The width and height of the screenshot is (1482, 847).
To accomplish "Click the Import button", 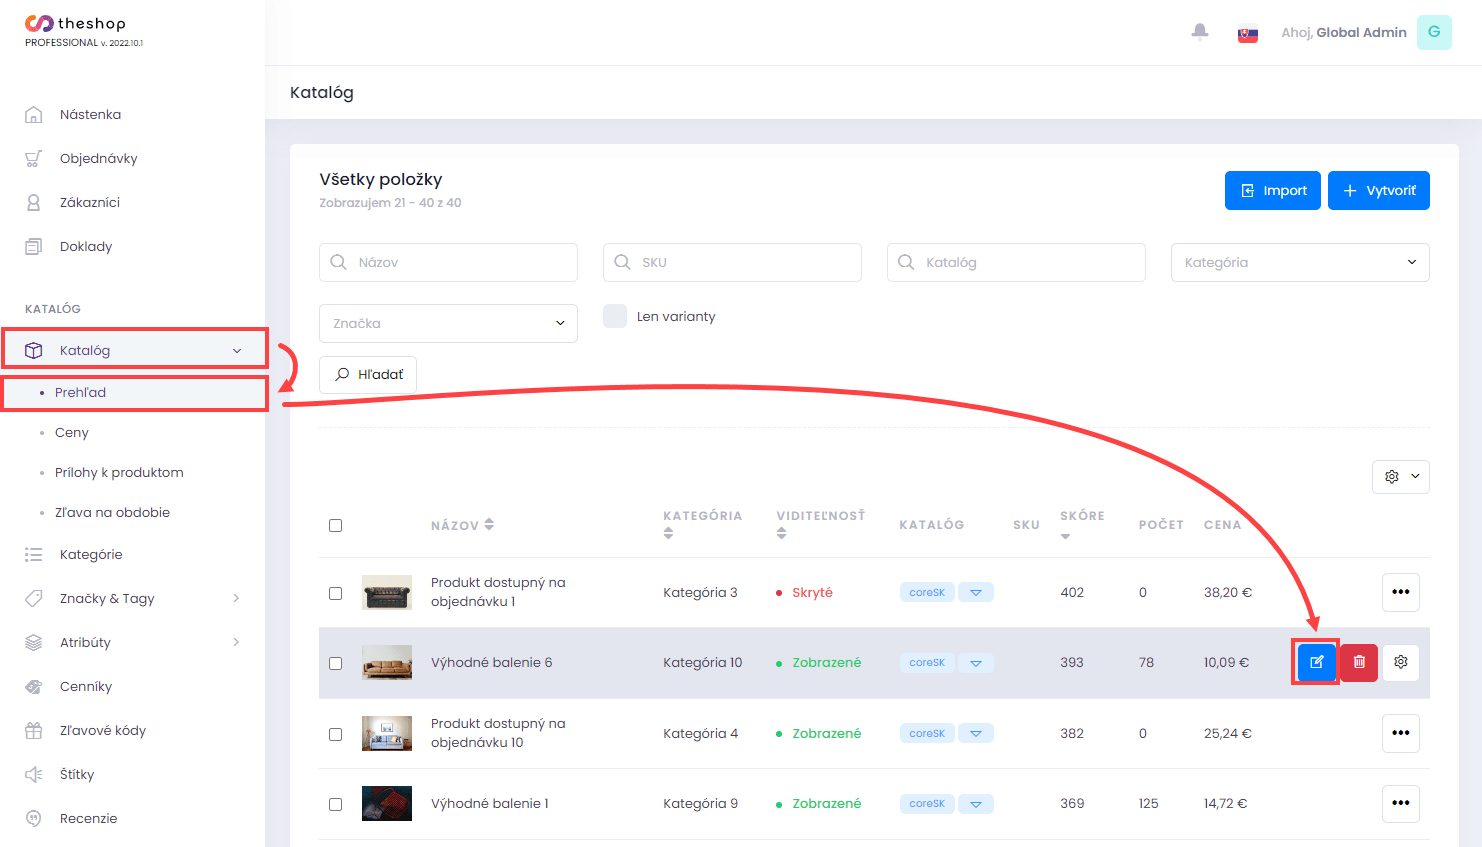I will point(1273,190).
